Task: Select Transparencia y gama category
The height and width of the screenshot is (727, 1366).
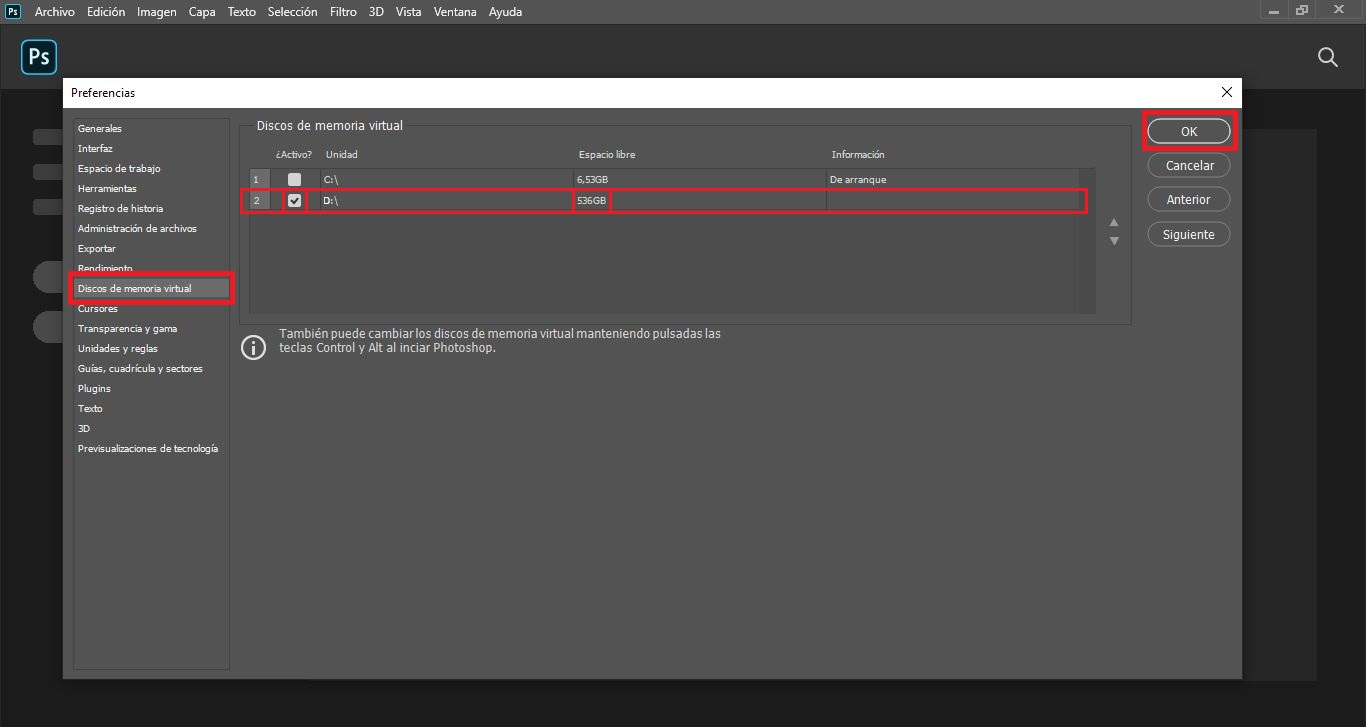Action: (x=127, y=328)
